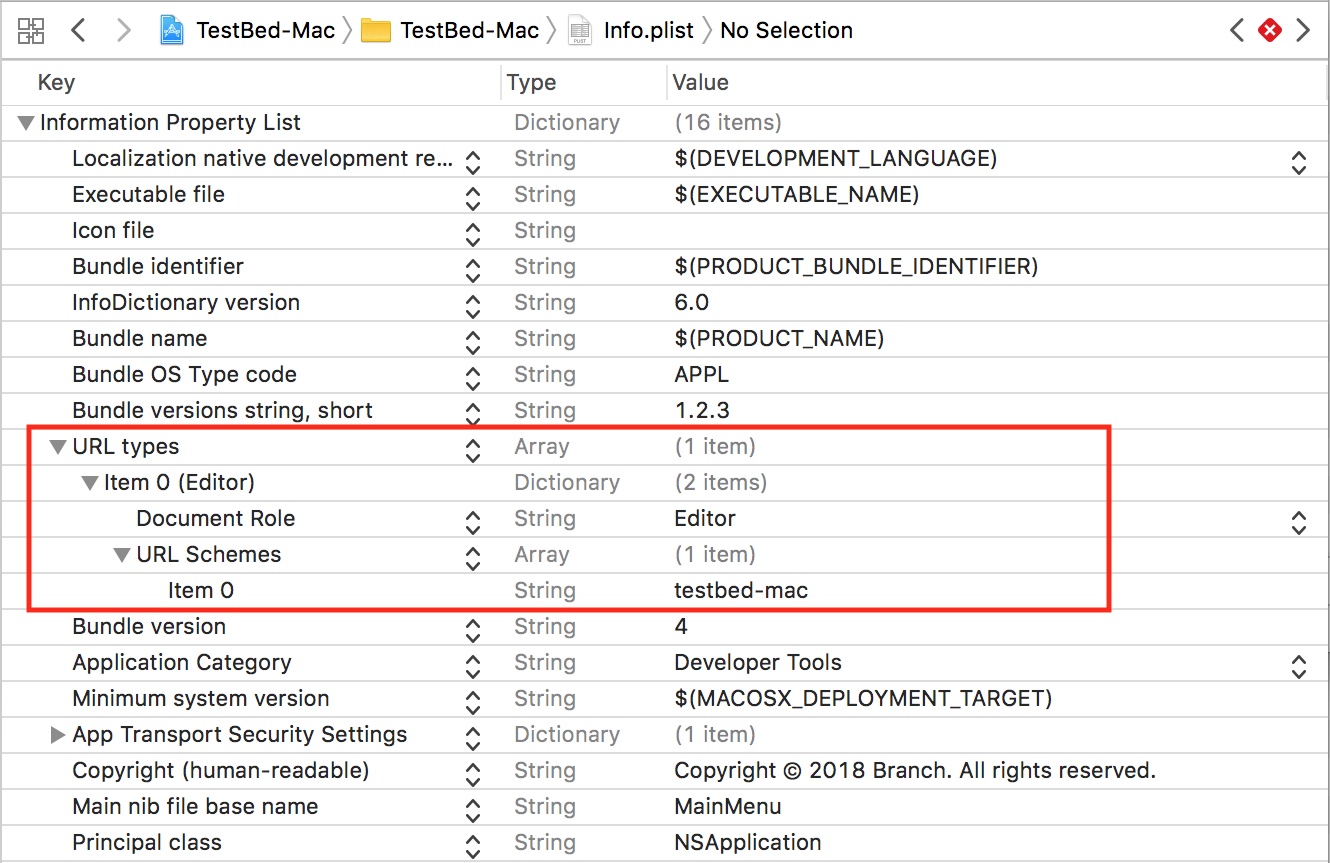The image size is (1330, 863).
Task: Click No Selection in the breadcrumb bar
Action: pyautogui.click(x=786, y=30)
